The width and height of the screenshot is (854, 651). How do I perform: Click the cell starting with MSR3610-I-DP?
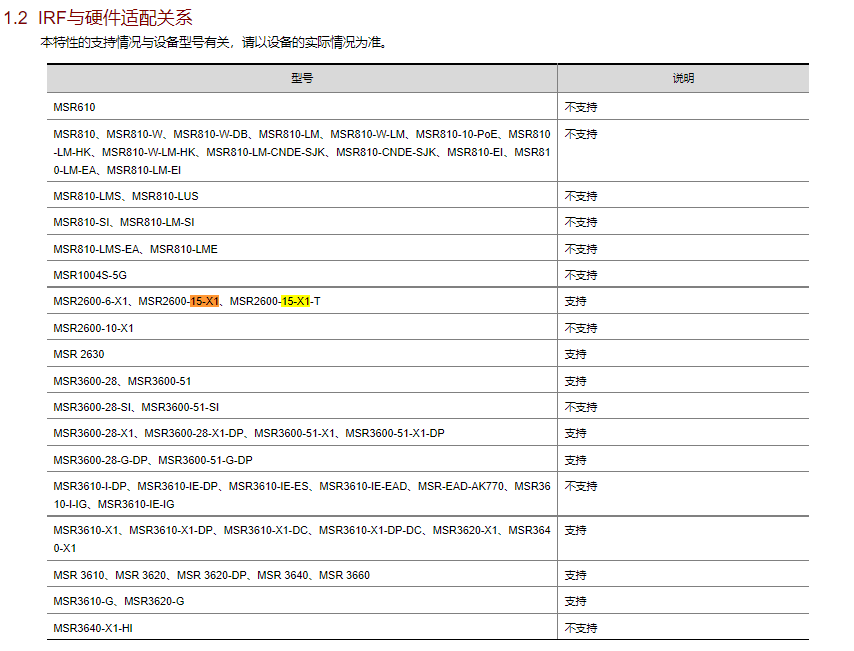click(x=302, y=495)
